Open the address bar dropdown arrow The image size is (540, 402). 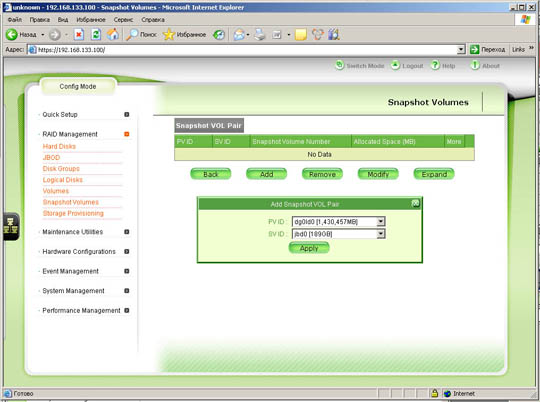pos(461,50)
